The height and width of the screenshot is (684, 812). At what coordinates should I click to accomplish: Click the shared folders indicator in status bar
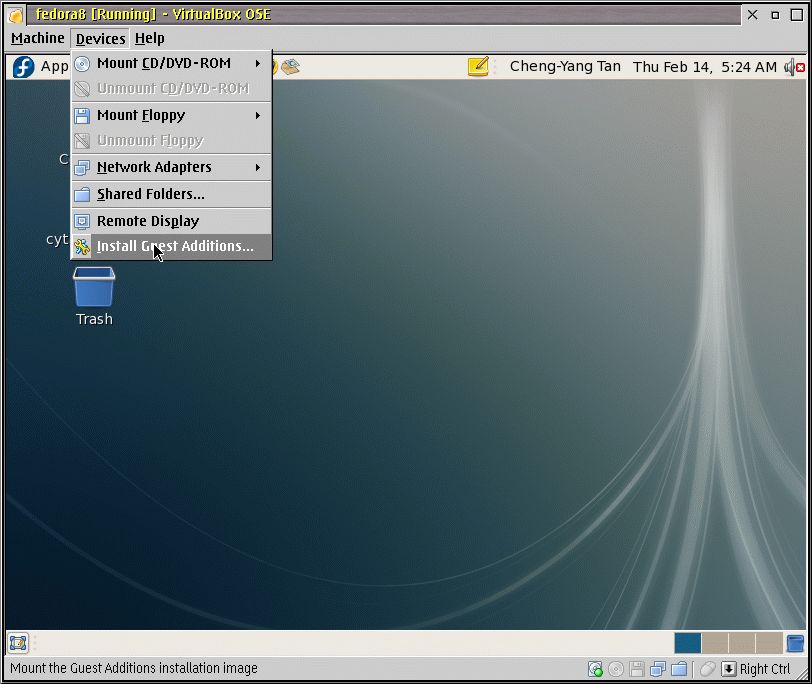[679, 669]
